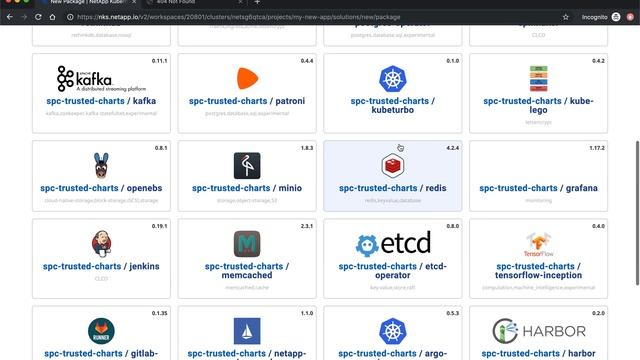This screenshot has height=360, width=640.
Task: Click the TensorFlow logo icon
Action: [538, 244]
